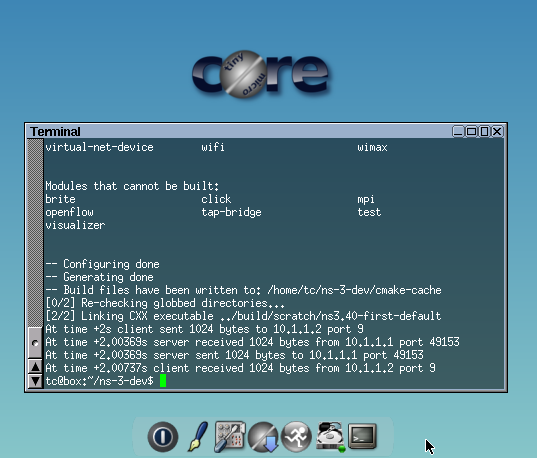Screen dimensions: 537x458
Task: Click the module name 'openflow'
Action: [69, 212]
